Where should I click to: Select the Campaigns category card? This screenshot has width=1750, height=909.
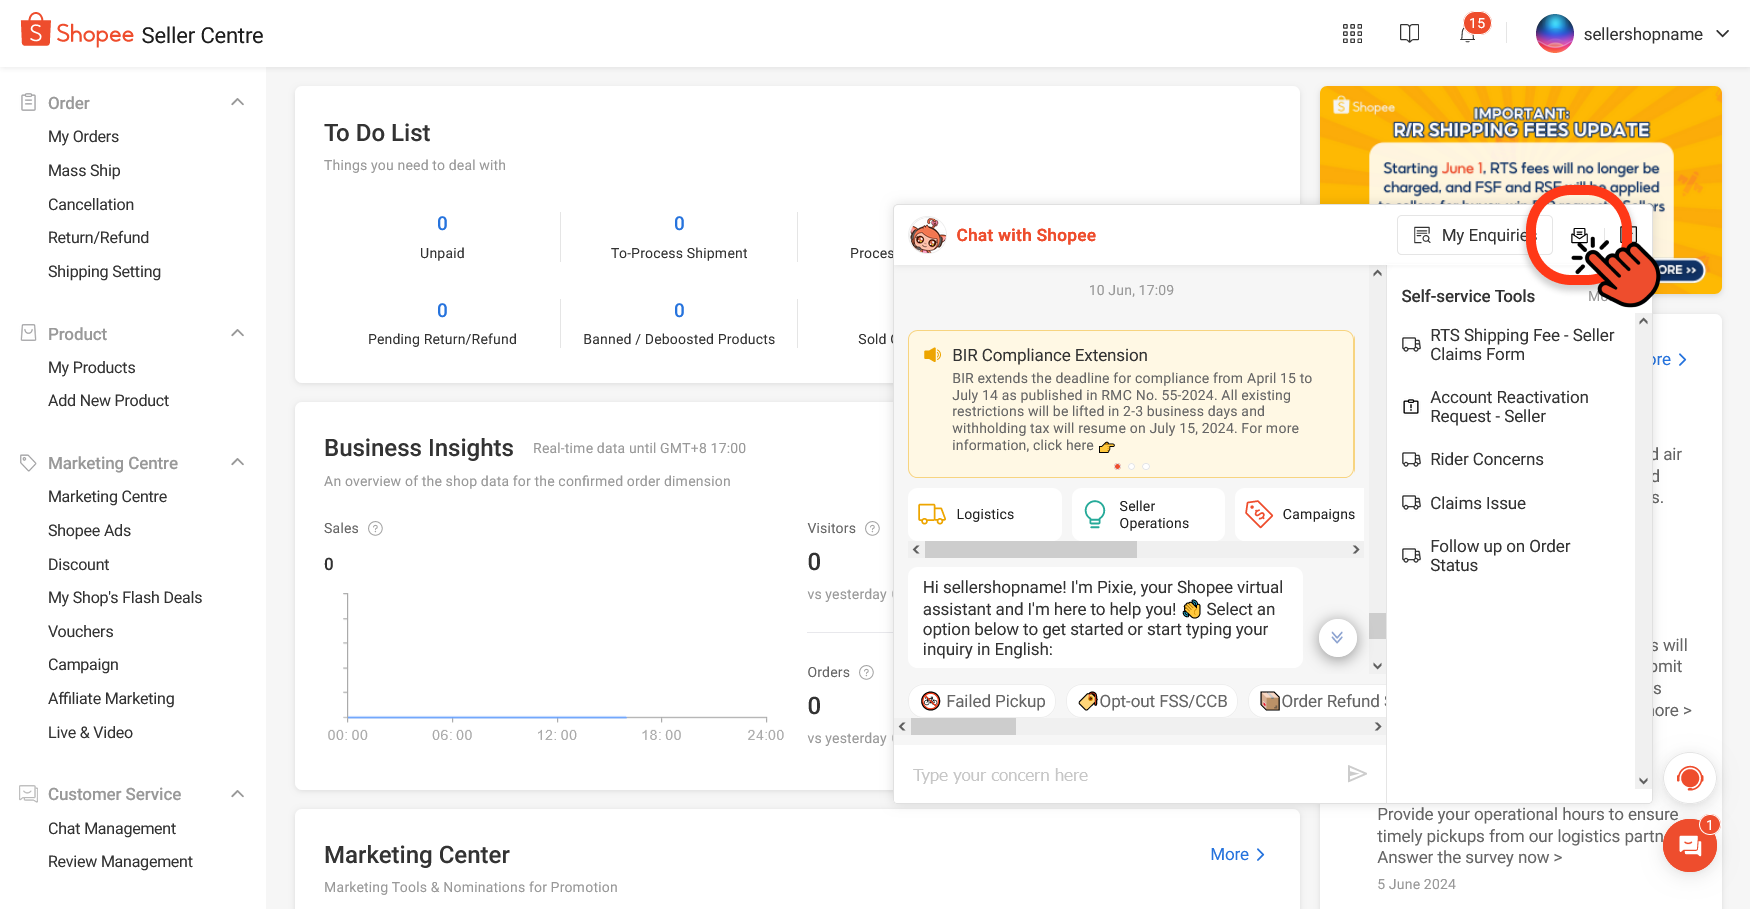1300,514
